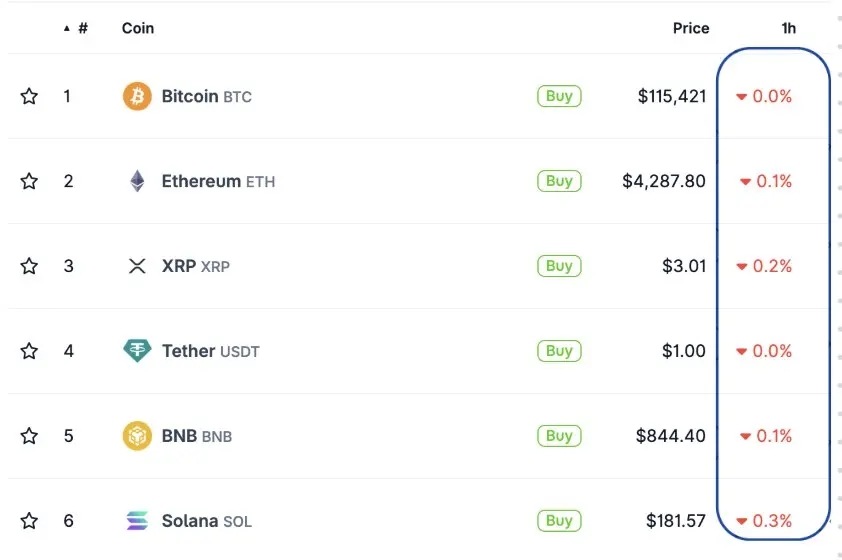Click the $3.01 XRP price cell

(684, 266)
